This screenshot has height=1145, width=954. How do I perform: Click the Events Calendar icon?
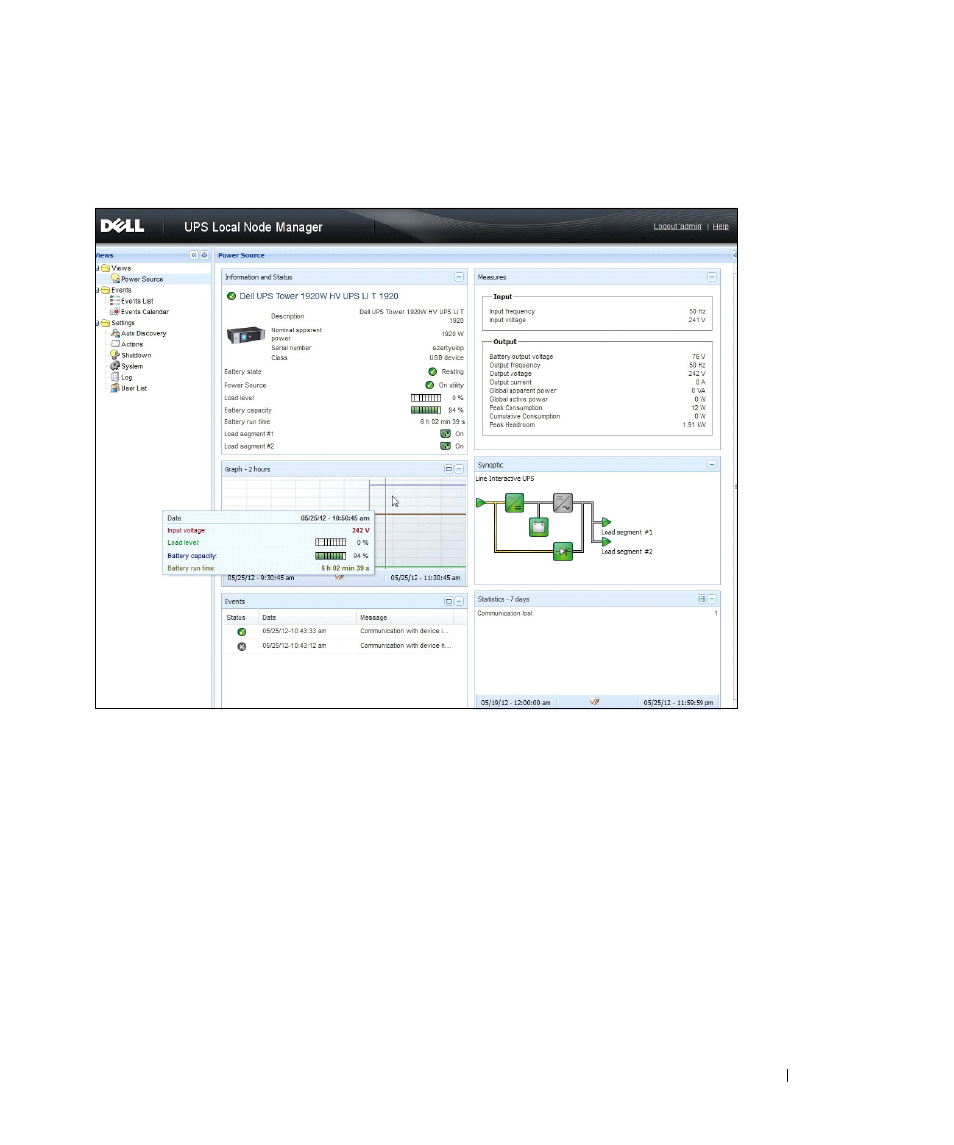pos(115,312)
